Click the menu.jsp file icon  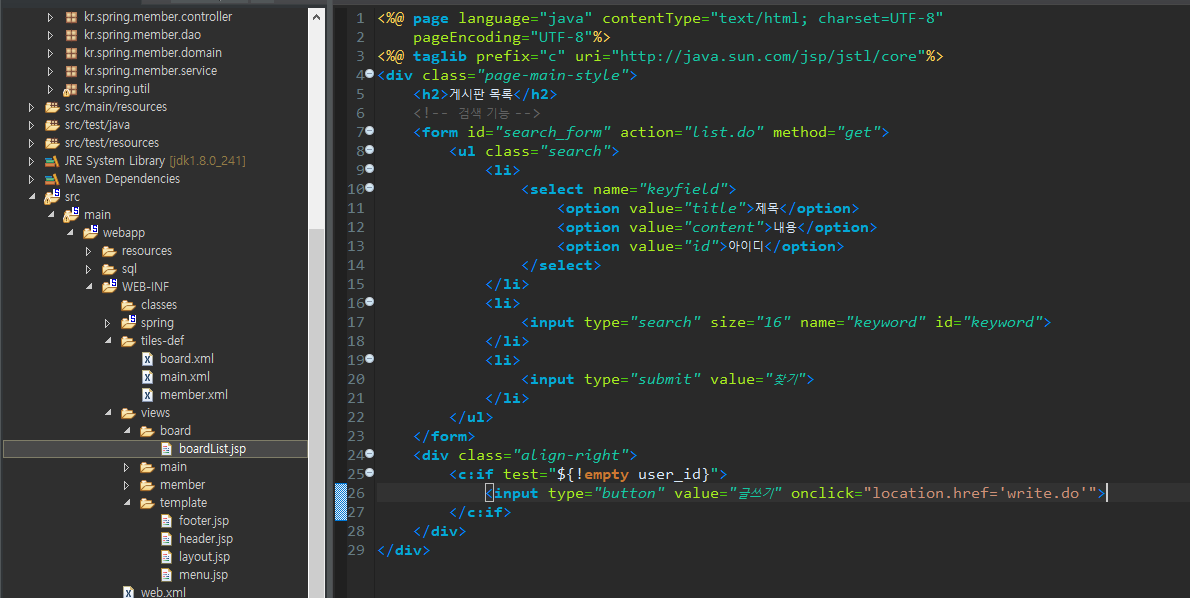[167, 575]
